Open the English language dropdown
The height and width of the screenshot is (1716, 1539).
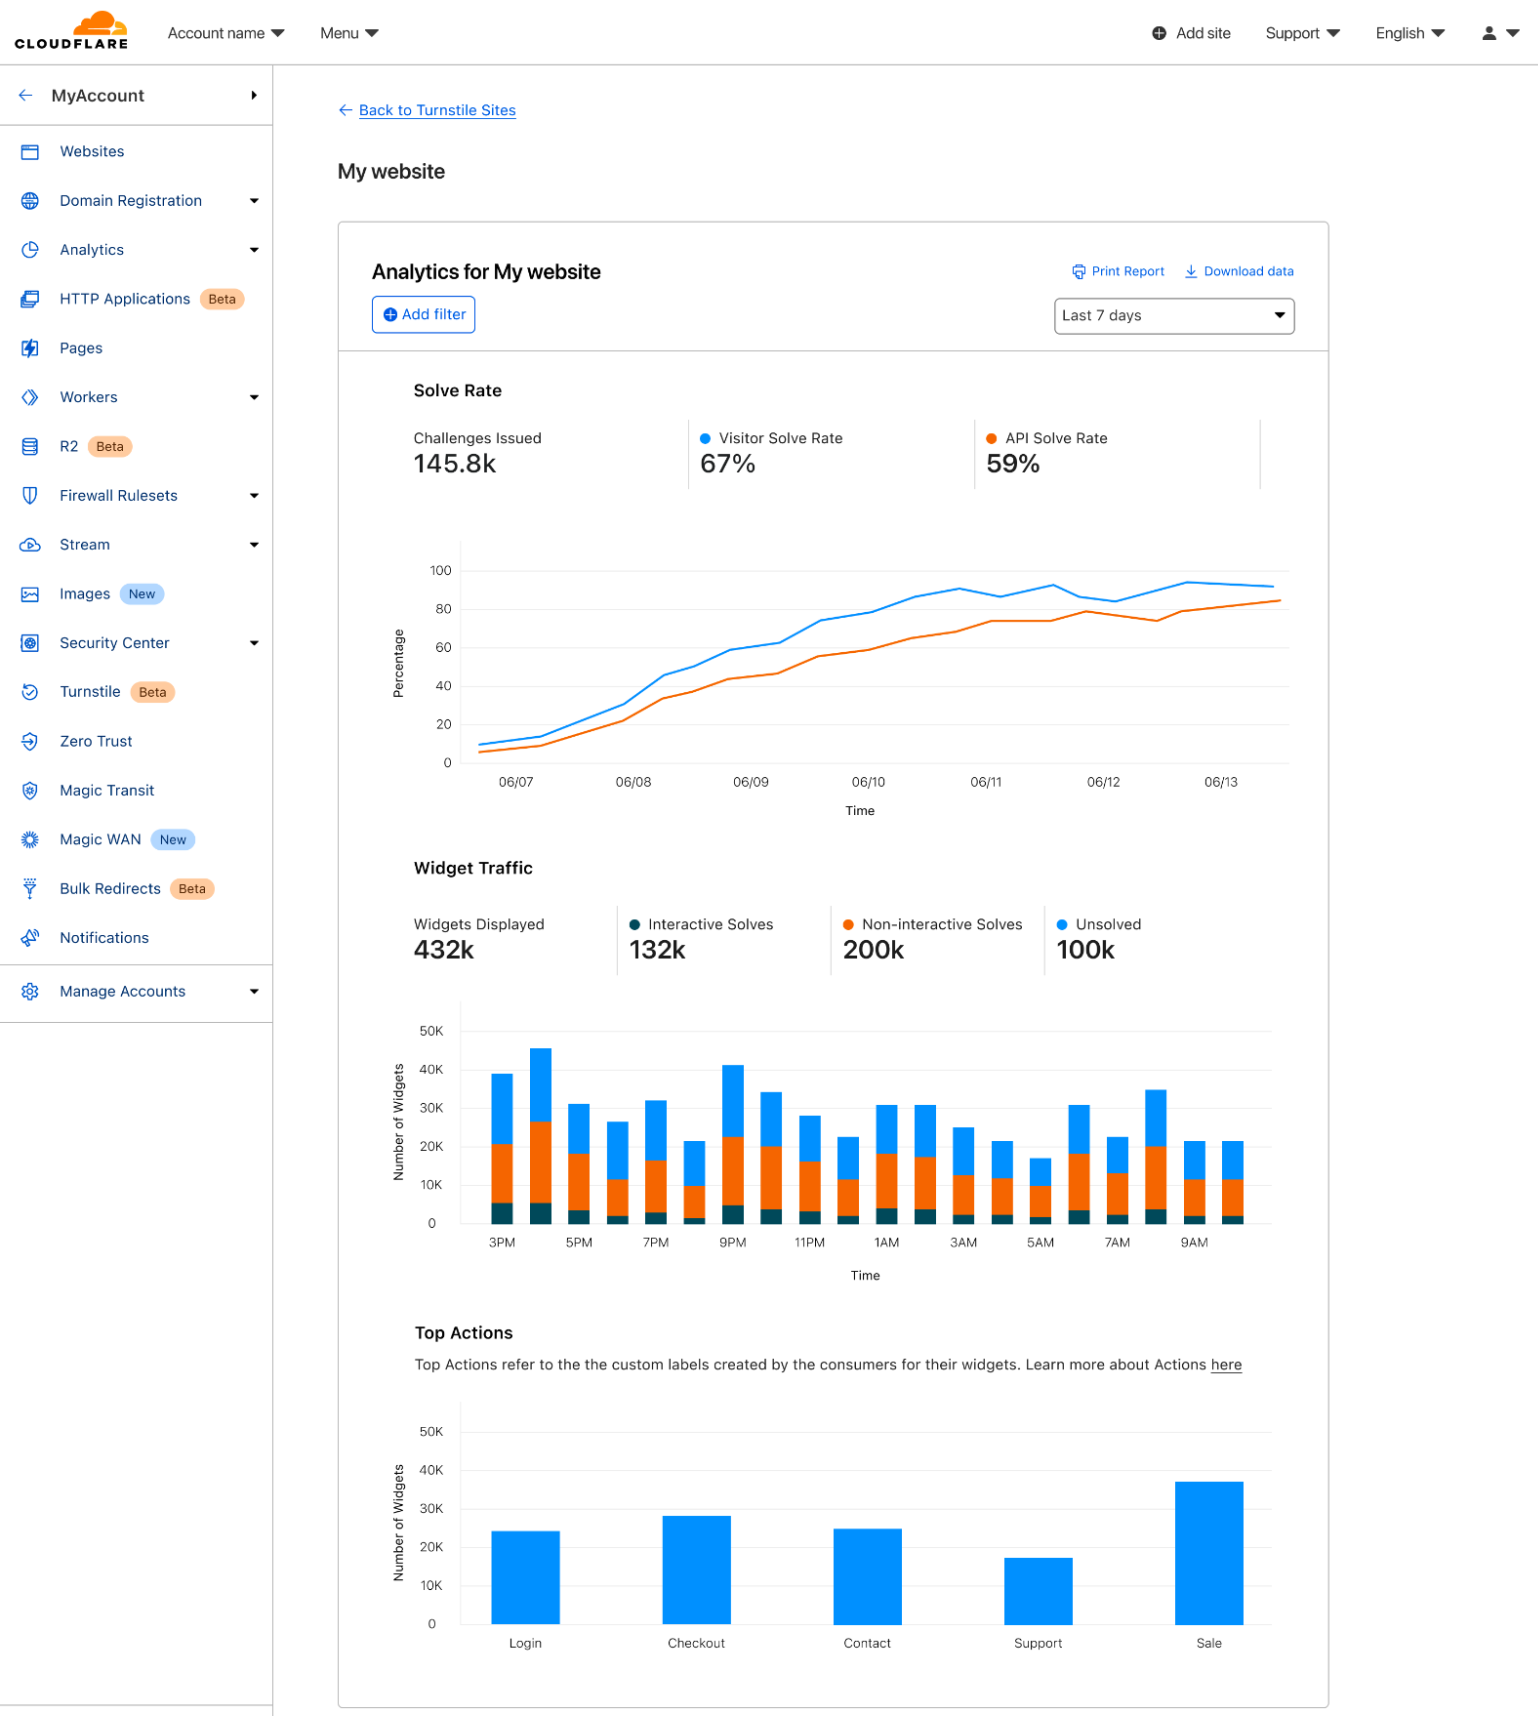pos(1410,33)
